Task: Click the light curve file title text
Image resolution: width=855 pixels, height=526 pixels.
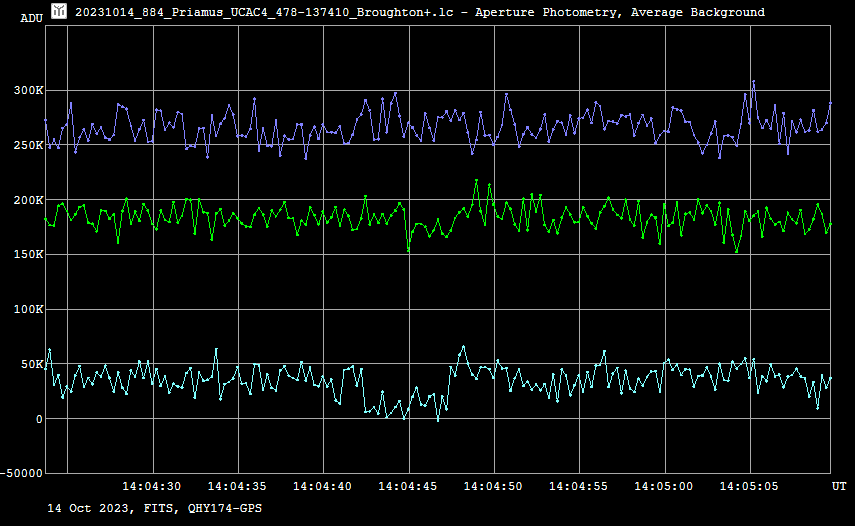Action: coord(420,12)
